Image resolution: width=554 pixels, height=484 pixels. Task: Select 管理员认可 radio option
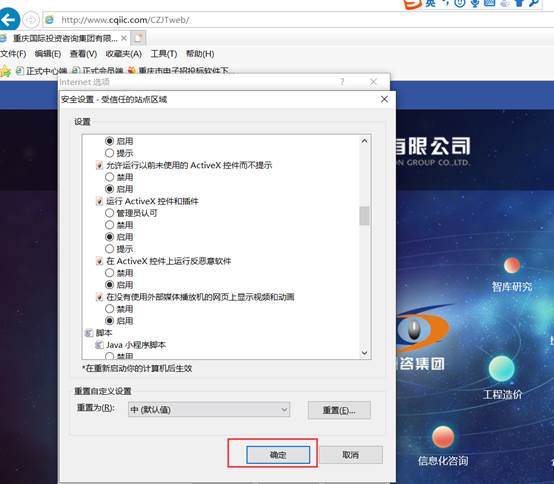(x=110, y=213)
